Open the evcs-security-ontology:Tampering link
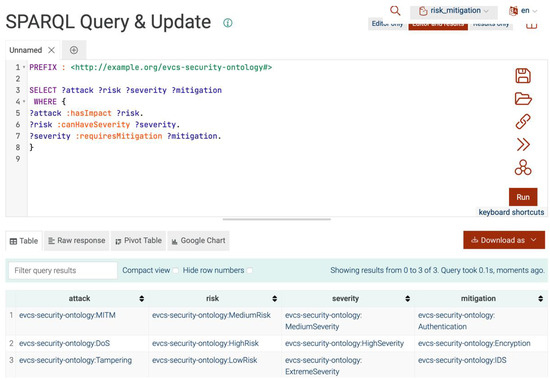 pos(75,360)
